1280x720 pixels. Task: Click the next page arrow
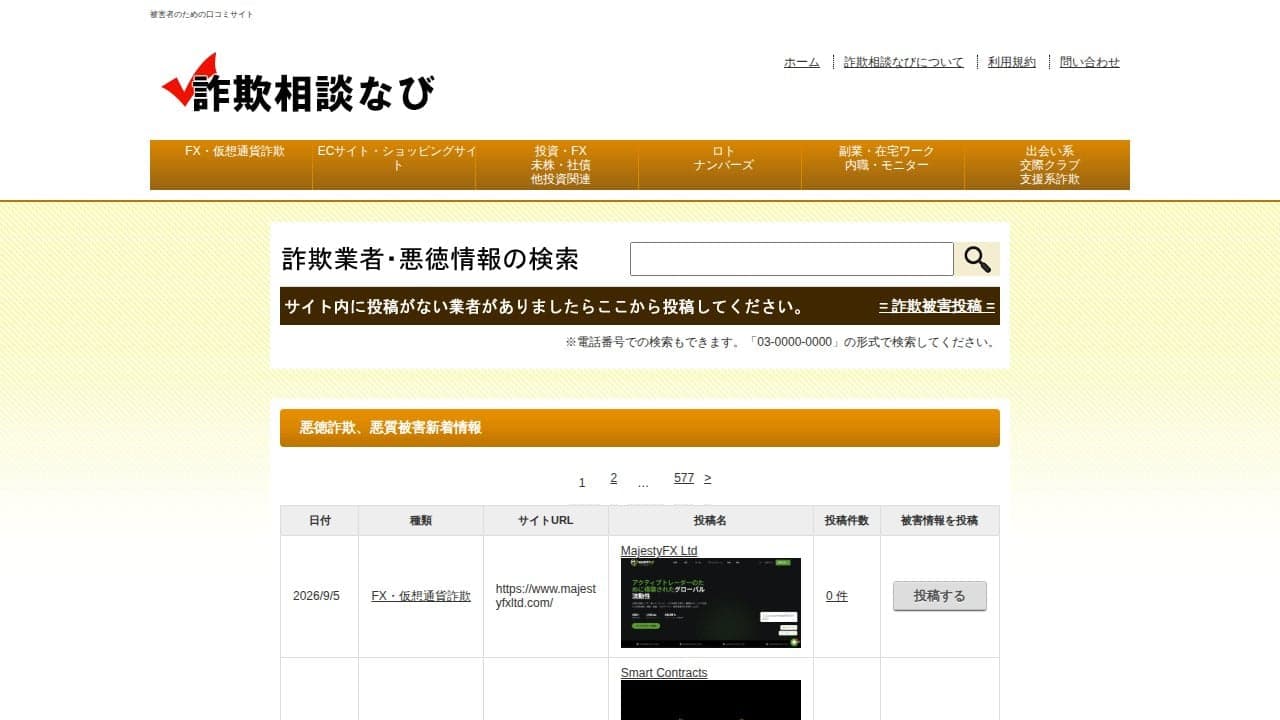(708, 478)
